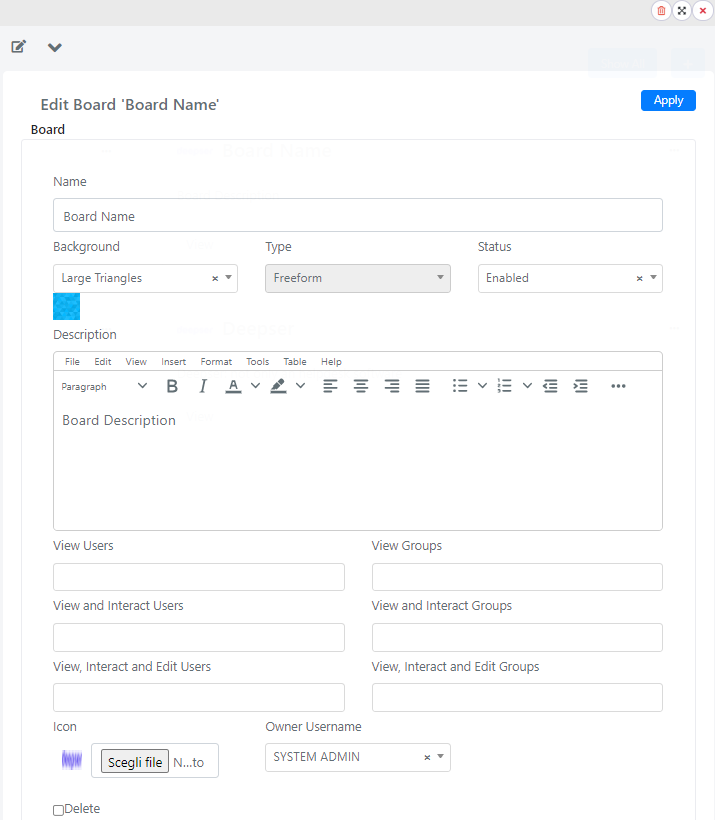Open the Owner Username dropdown arrow
The height and width of the screenshot is (820, 715).
click(440, 757)
